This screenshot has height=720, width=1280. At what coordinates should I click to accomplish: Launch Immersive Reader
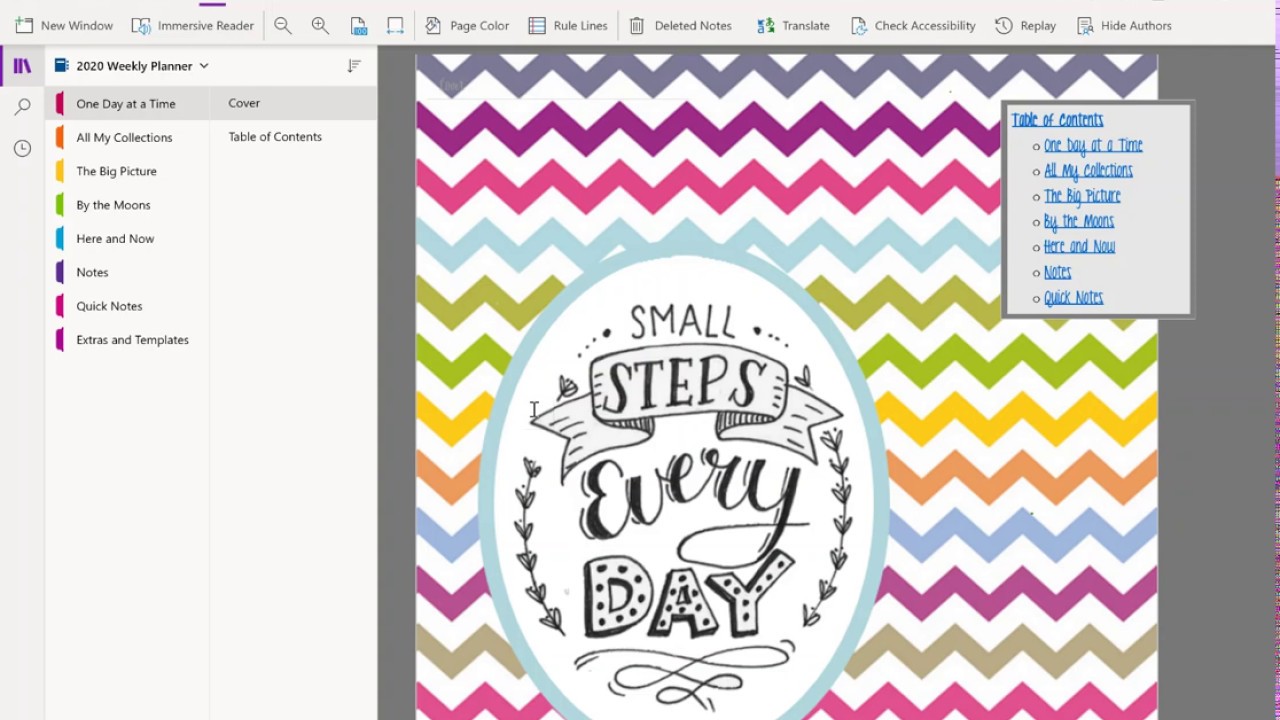(x=193, y=25)
